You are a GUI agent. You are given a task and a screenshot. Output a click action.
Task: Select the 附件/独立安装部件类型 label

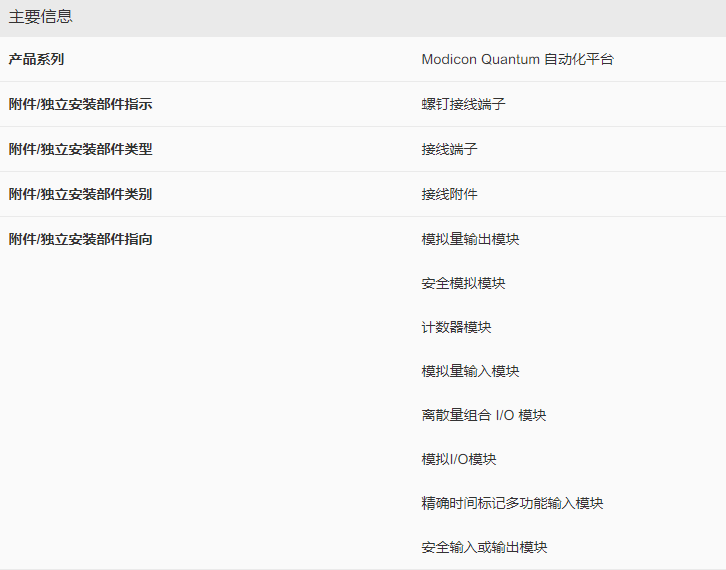pos(80,149)
